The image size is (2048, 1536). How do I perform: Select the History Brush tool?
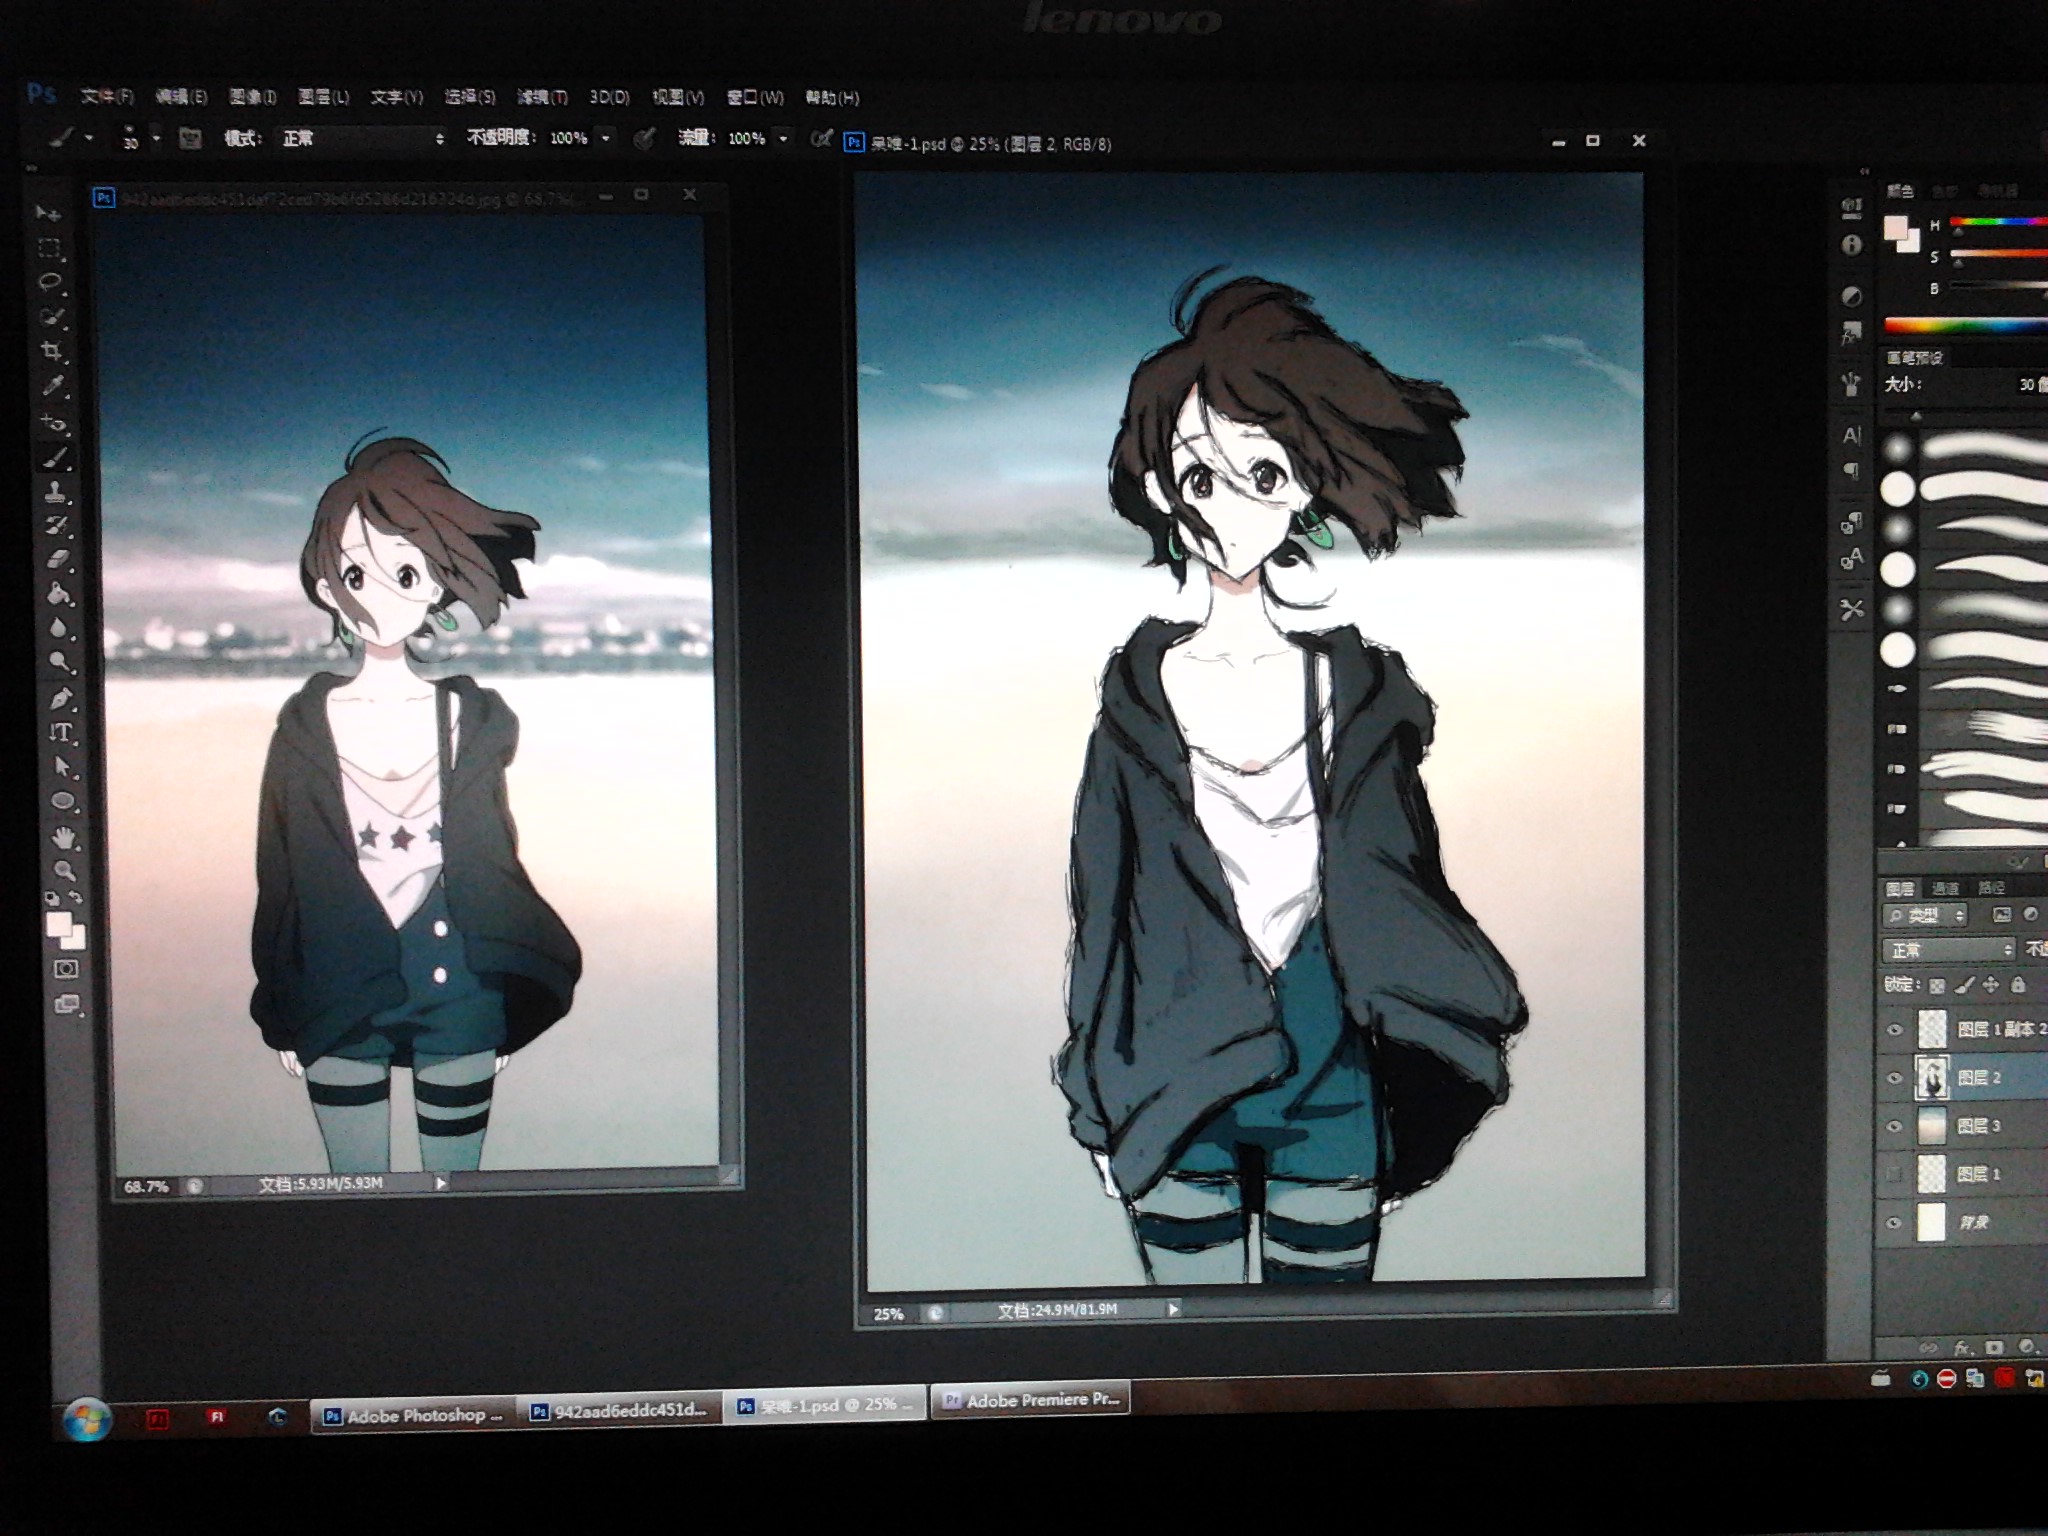(x=56, y=525)
